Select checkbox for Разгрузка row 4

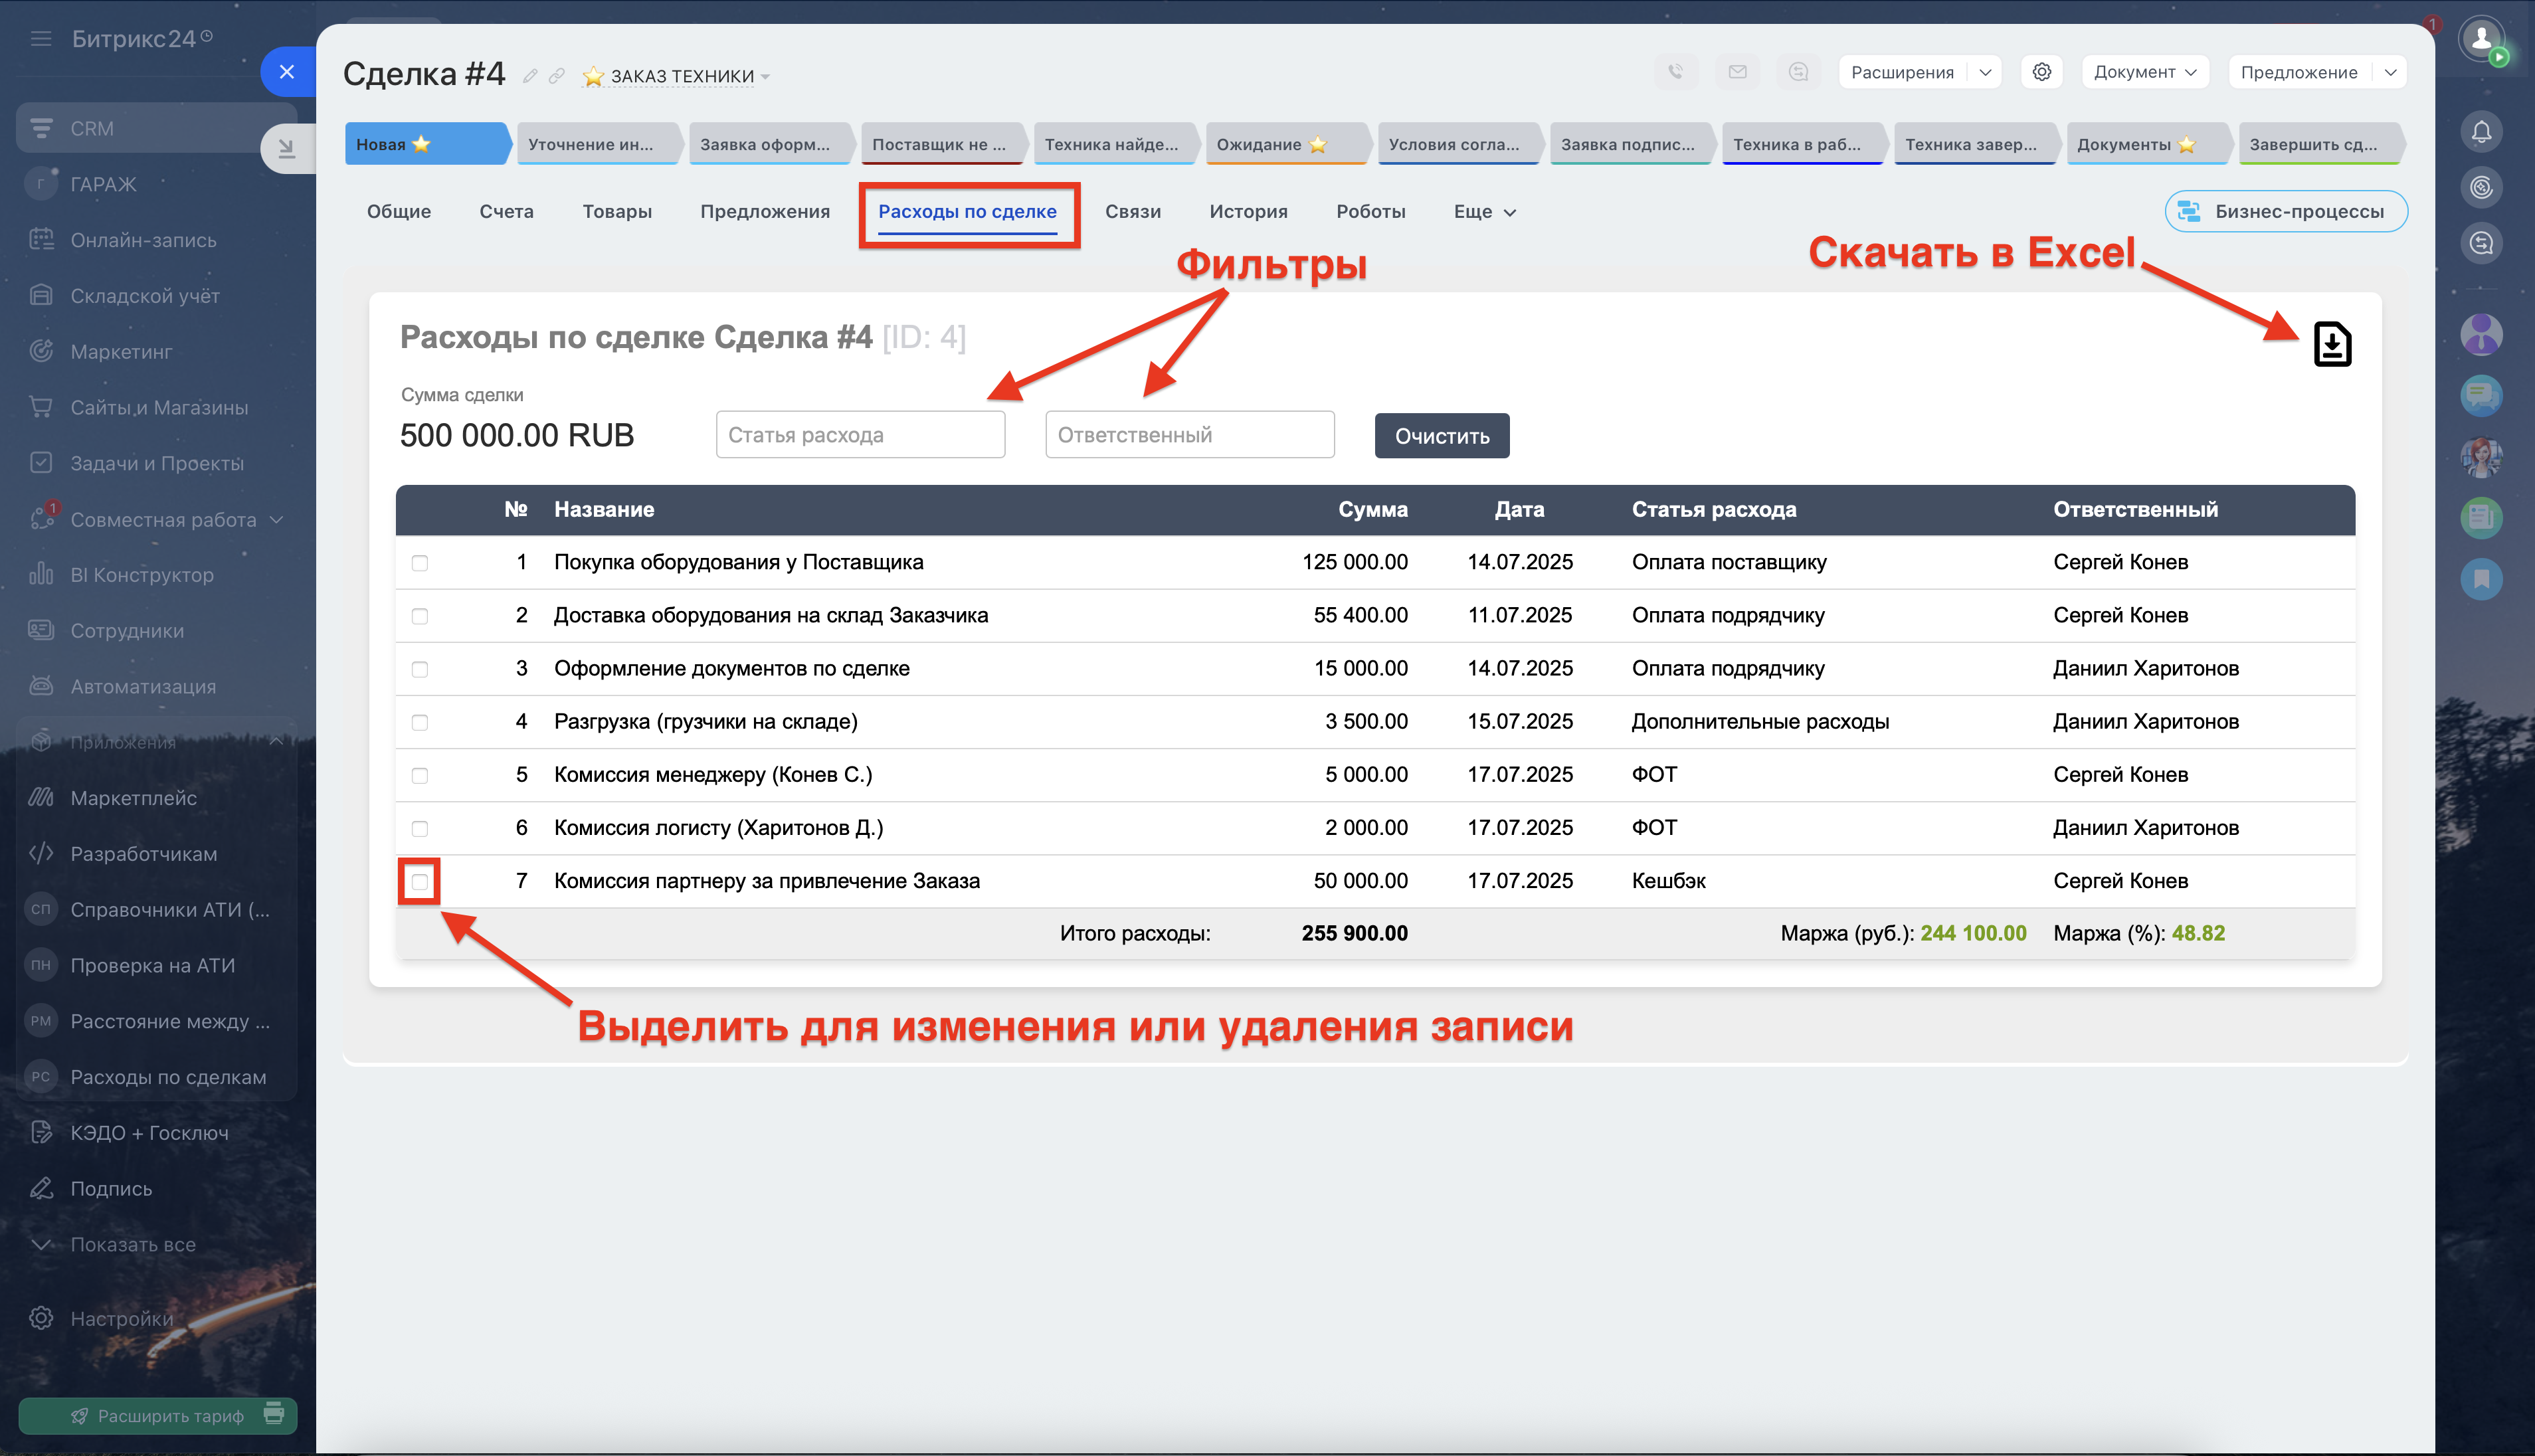coord(420,722)
